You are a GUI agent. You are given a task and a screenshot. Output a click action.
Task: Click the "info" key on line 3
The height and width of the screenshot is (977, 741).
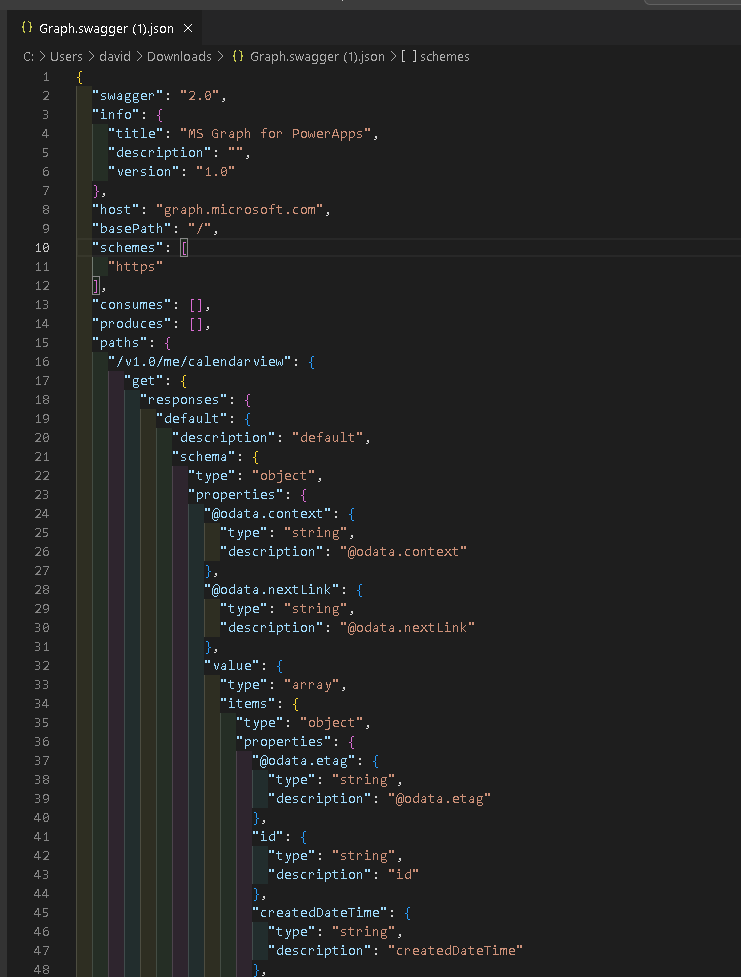point(116,115)
